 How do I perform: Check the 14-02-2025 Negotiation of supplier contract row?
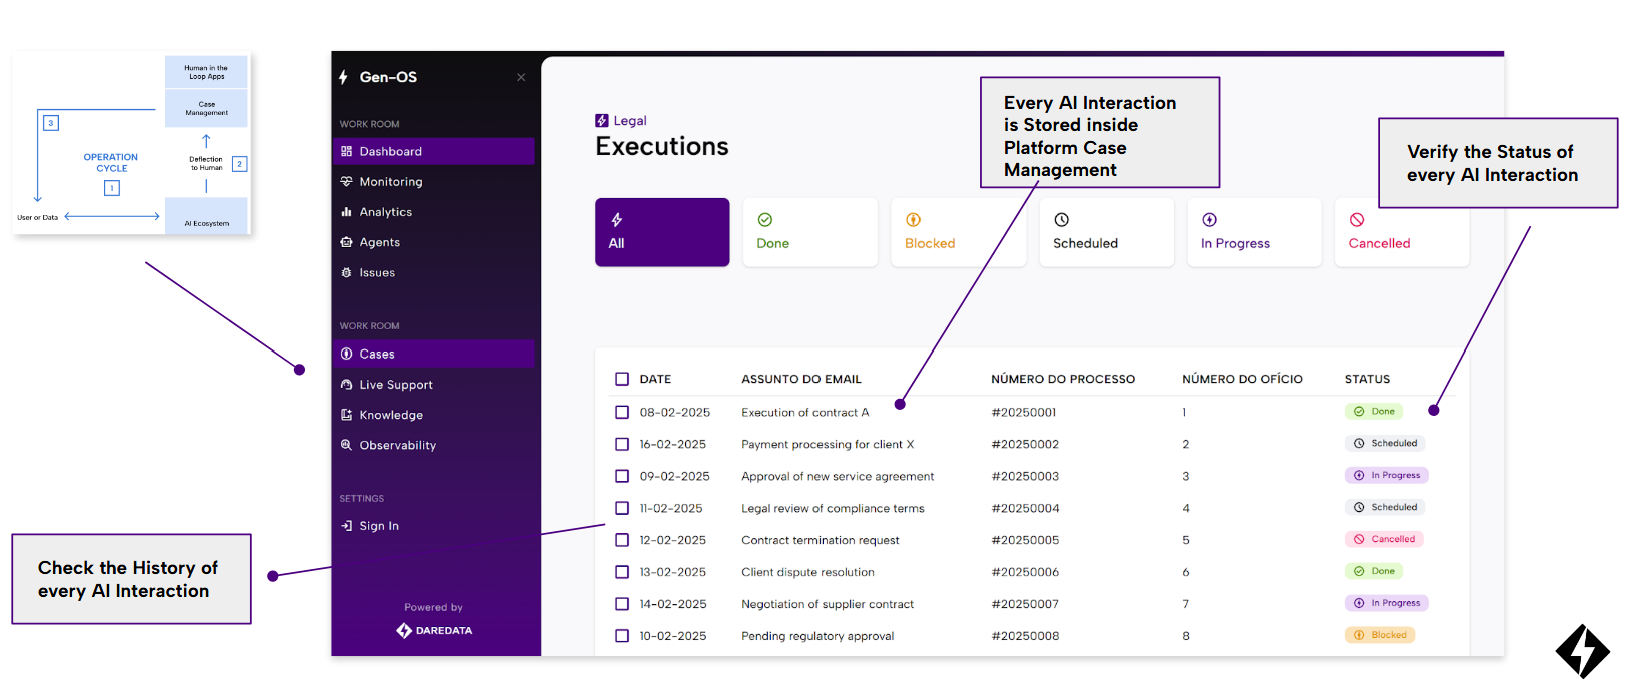tap(622, 604)
